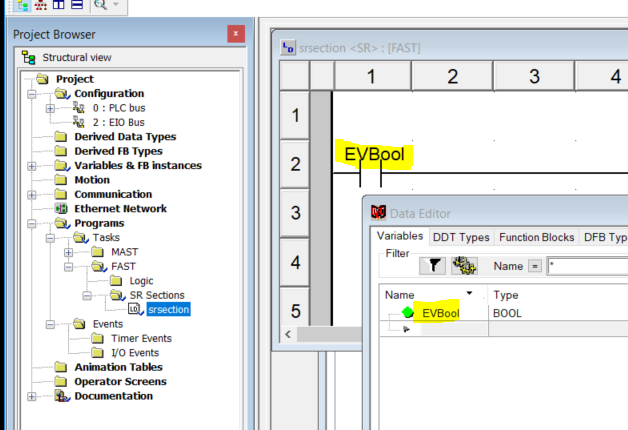Viewport: 628px width, 430px height.
Task: Click the filter funnel button
Action: click(432, 265)
